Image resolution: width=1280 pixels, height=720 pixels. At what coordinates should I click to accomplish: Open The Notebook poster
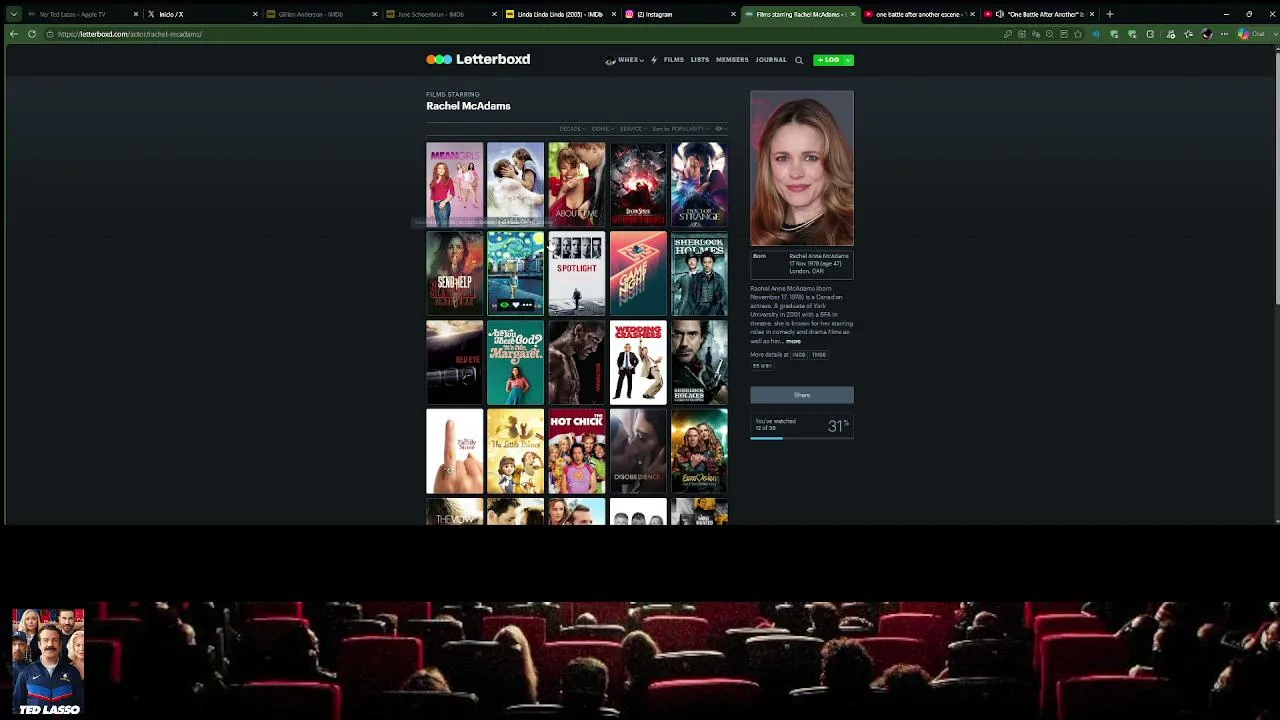tap(516, 185)
